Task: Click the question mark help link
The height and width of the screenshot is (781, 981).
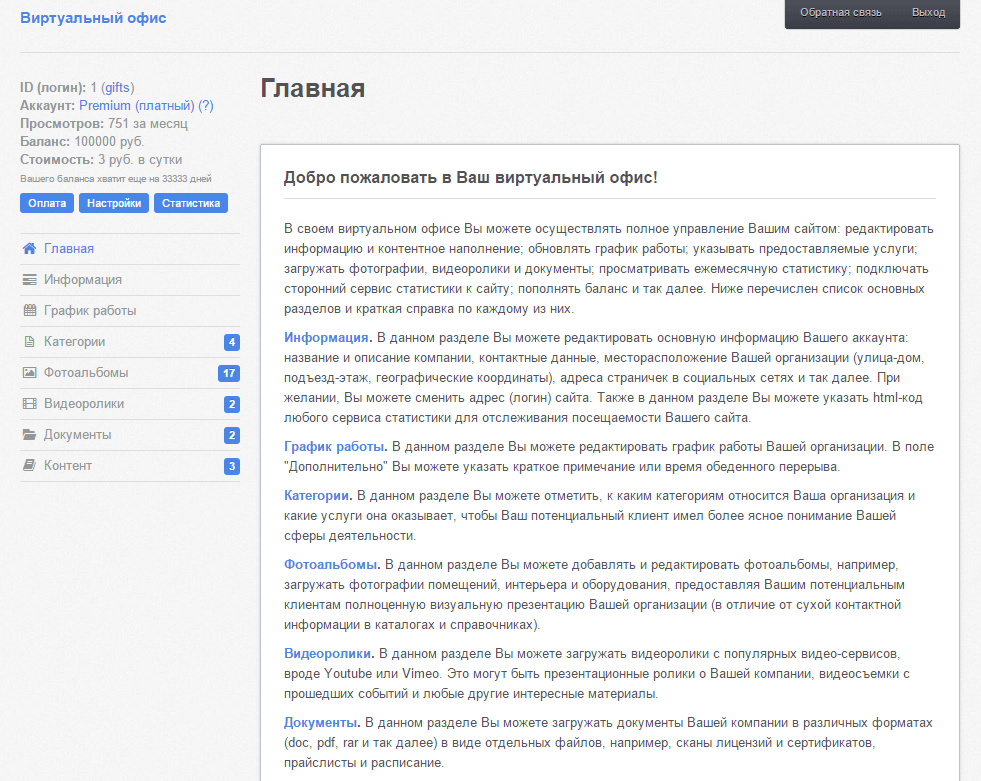Action: (x=206, y=106)
